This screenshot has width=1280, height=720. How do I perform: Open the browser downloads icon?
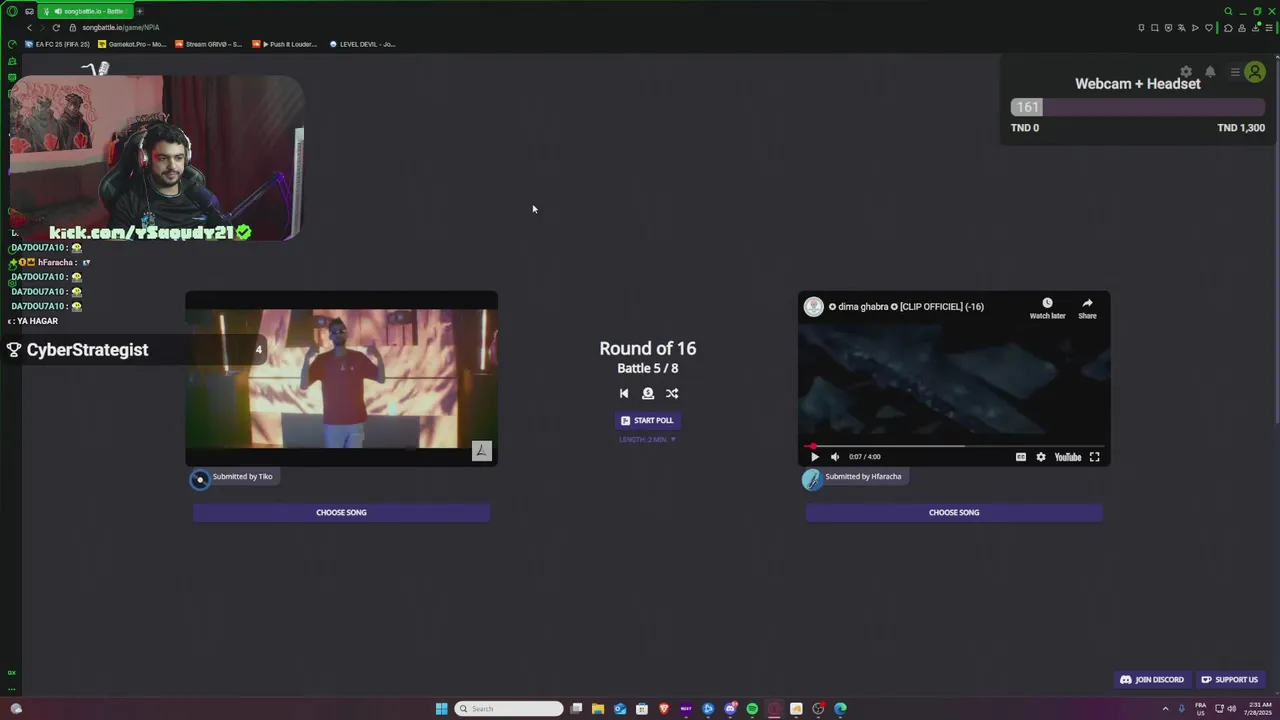[1255, 27]
